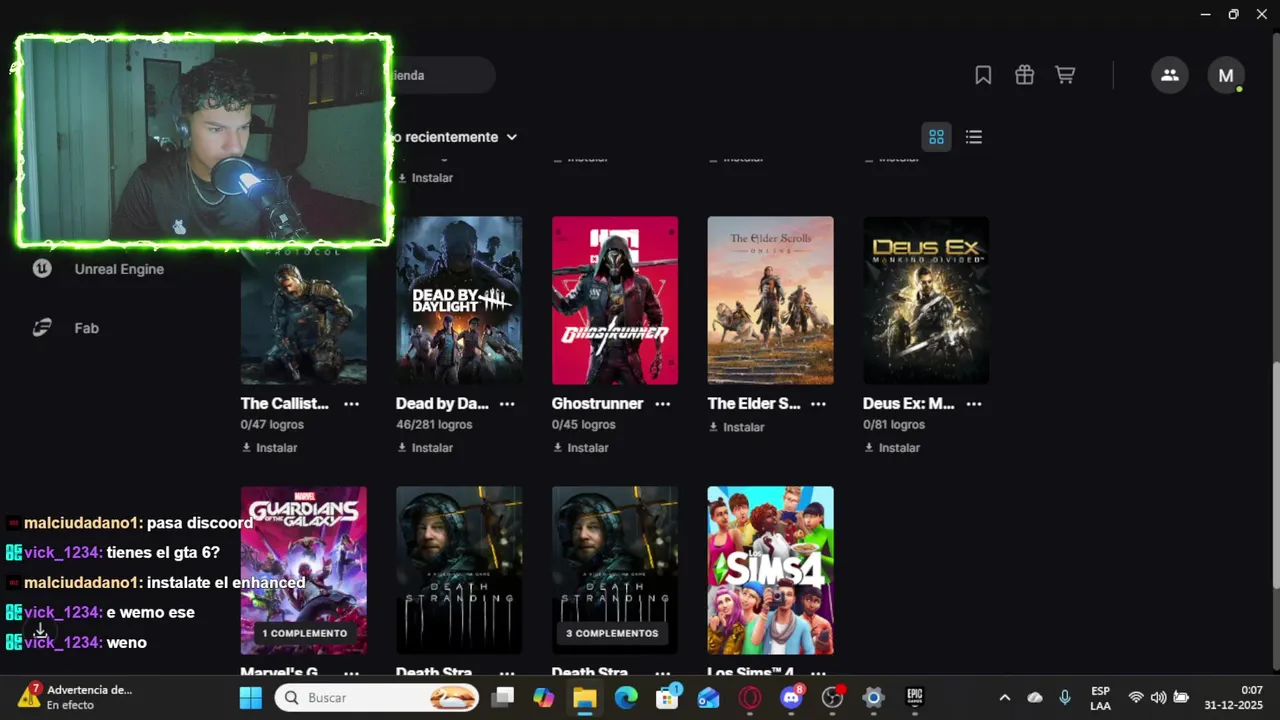Open options menu for Ghostrunner
The image size is (1280, 720).
(x=662, y=404)
